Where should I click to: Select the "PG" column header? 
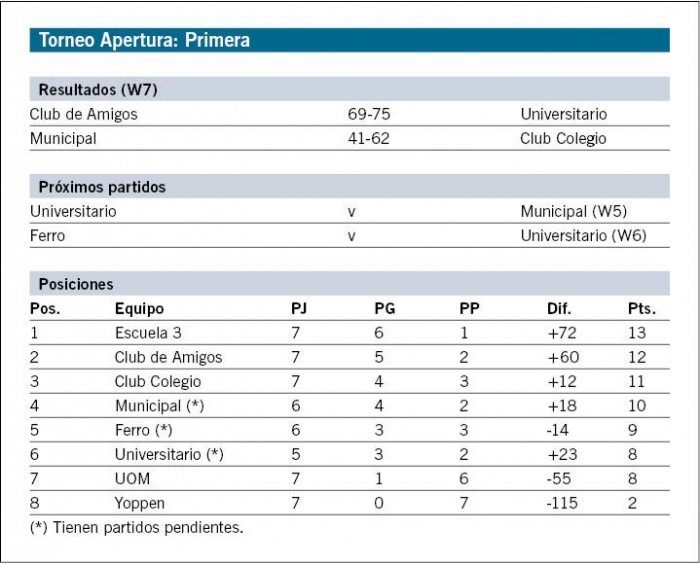(x=384, y=309)
